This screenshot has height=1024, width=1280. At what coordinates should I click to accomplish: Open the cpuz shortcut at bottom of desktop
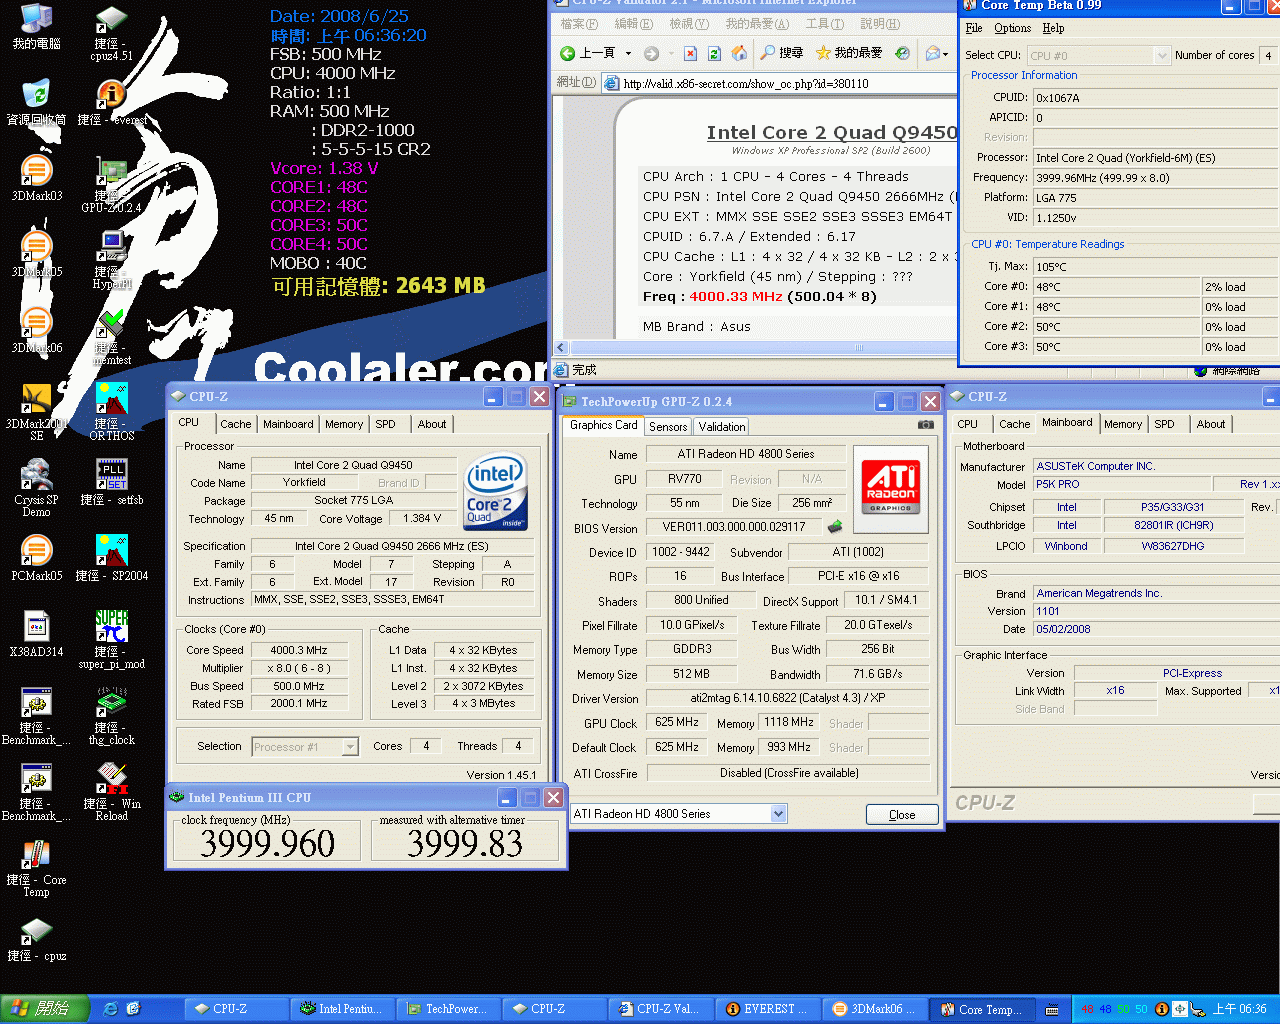click(x=36, y=938)
